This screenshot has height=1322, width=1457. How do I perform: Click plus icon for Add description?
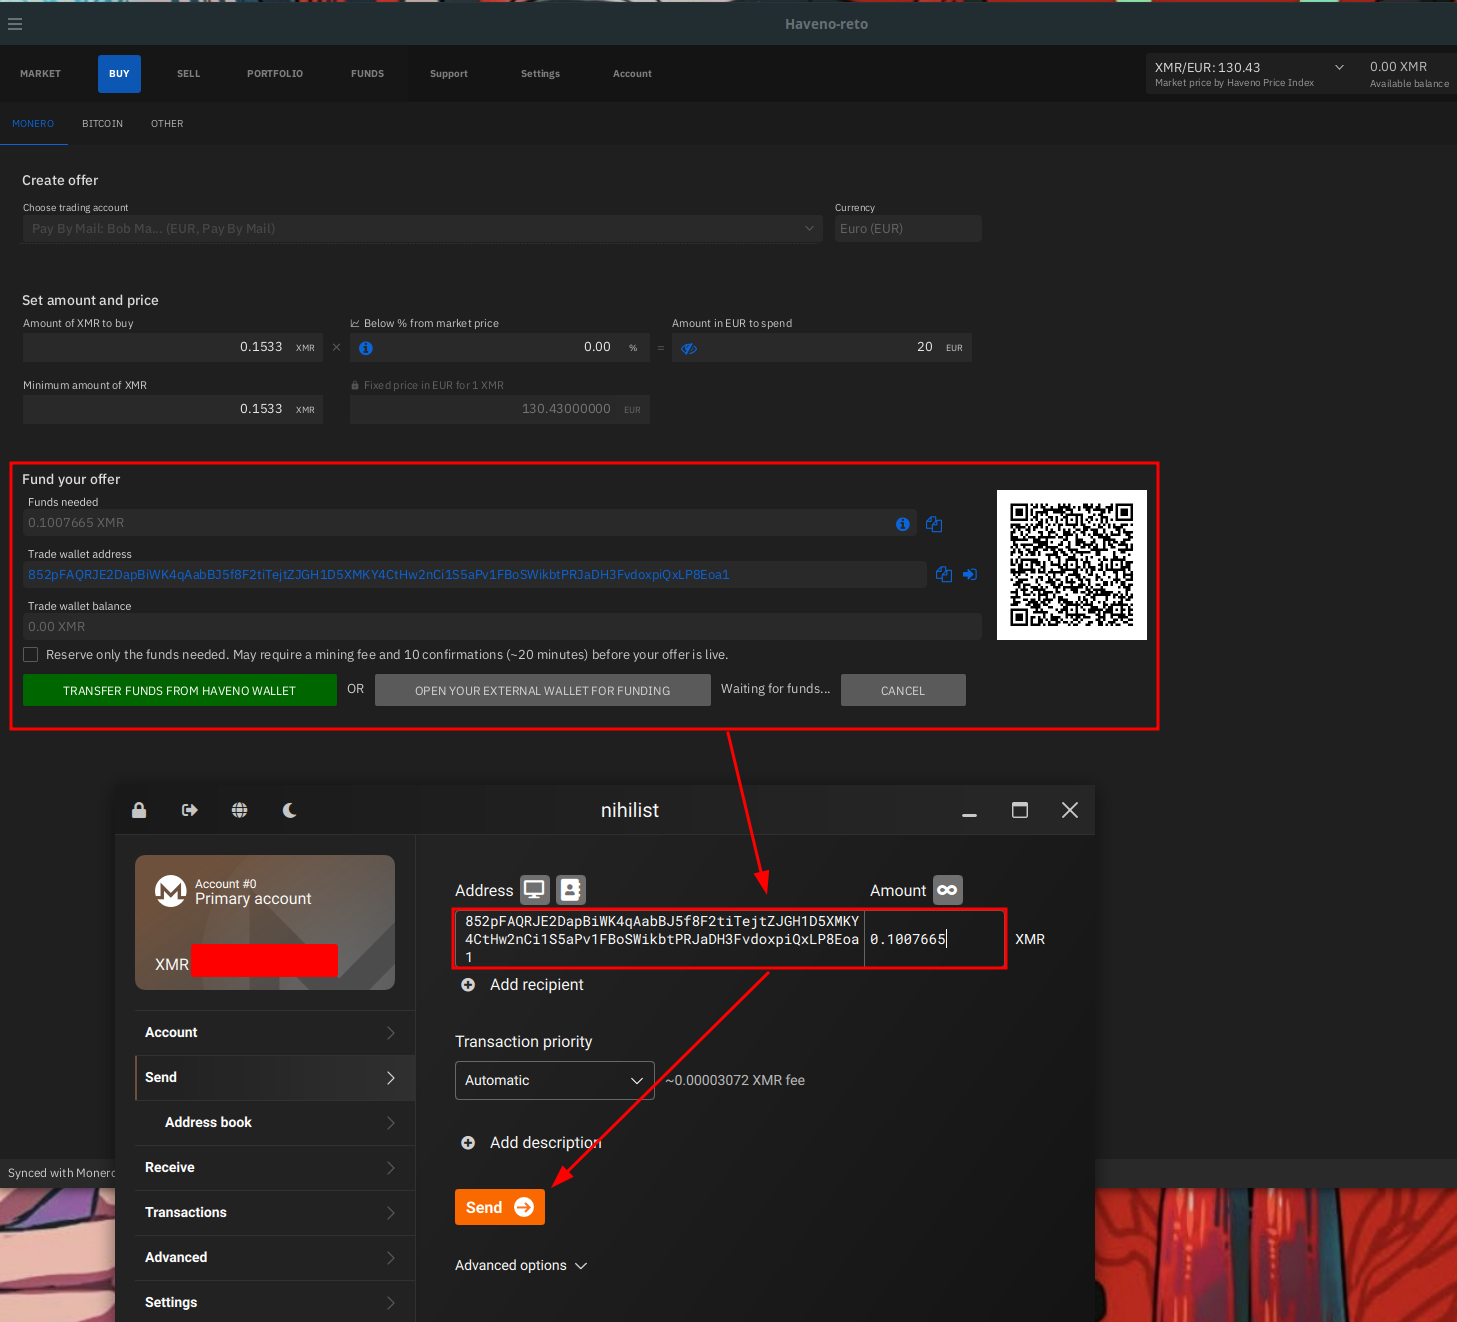(x=468, y=1143)
